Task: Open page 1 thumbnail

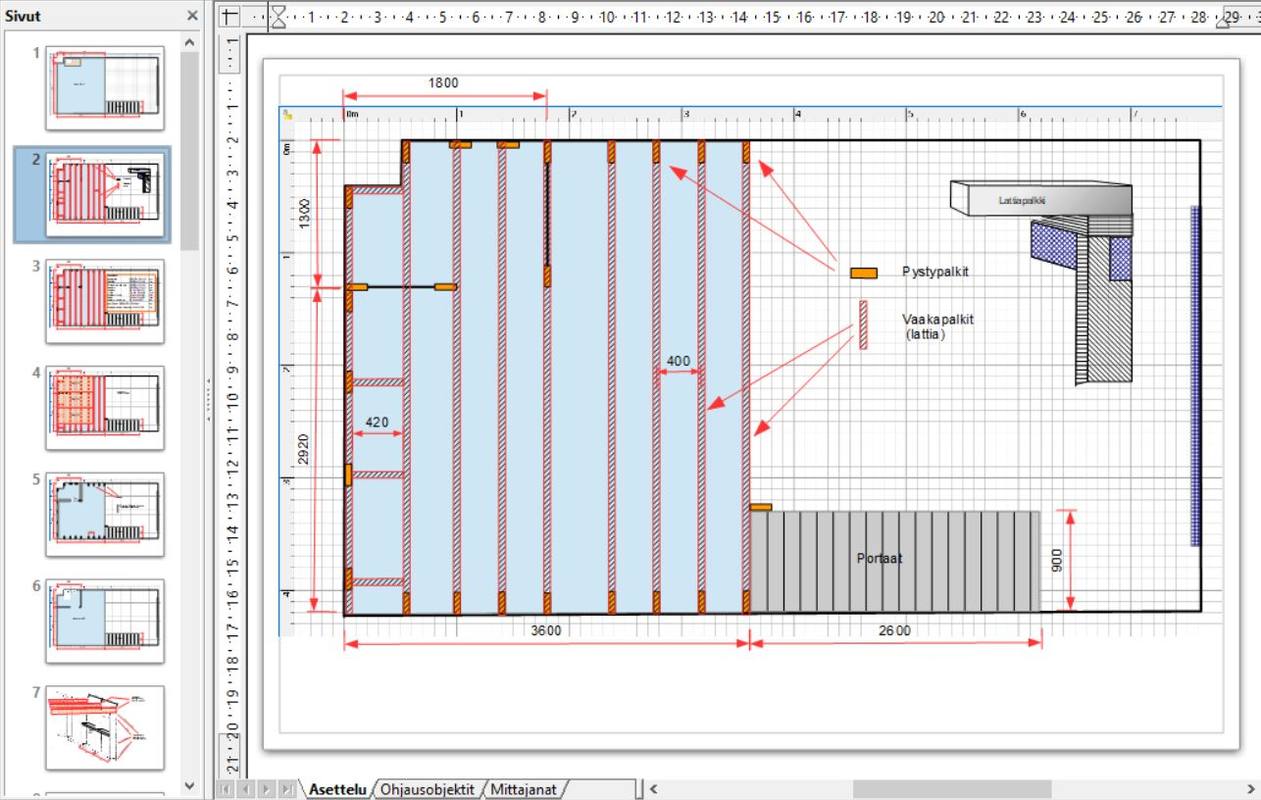Action: 105,88
